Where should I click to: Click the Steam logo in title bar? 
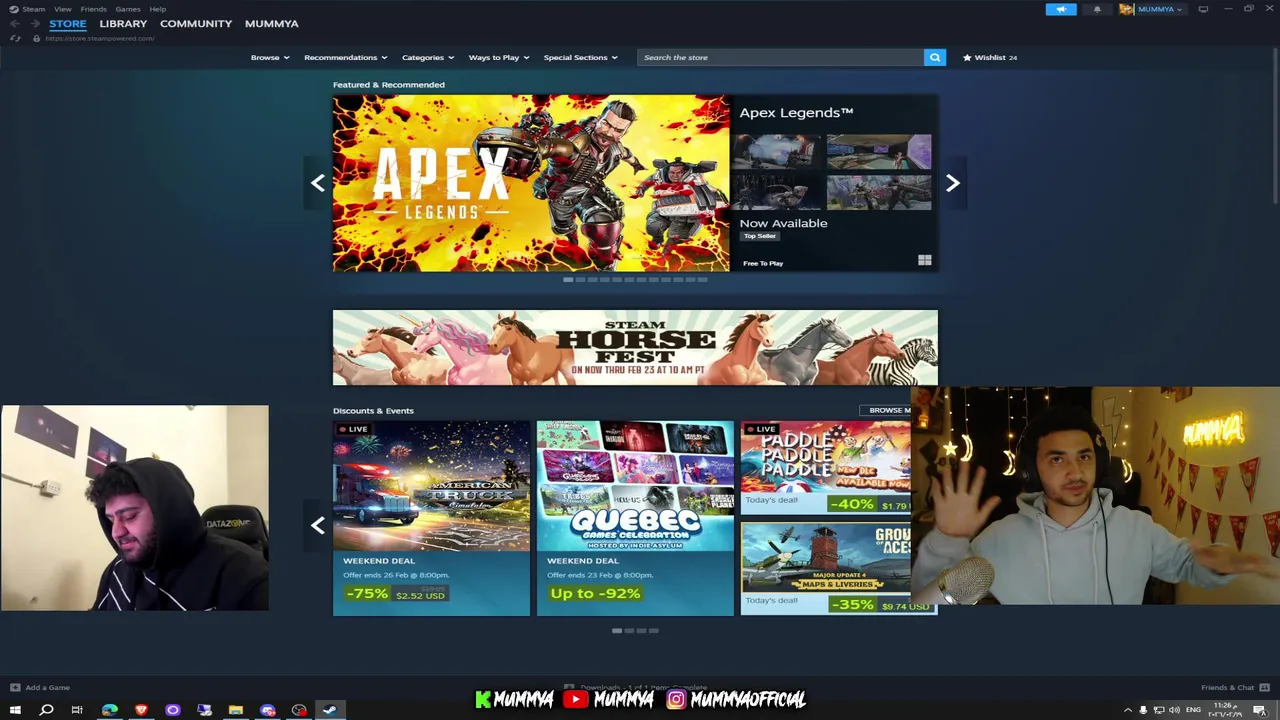click(x=14, y=9)
